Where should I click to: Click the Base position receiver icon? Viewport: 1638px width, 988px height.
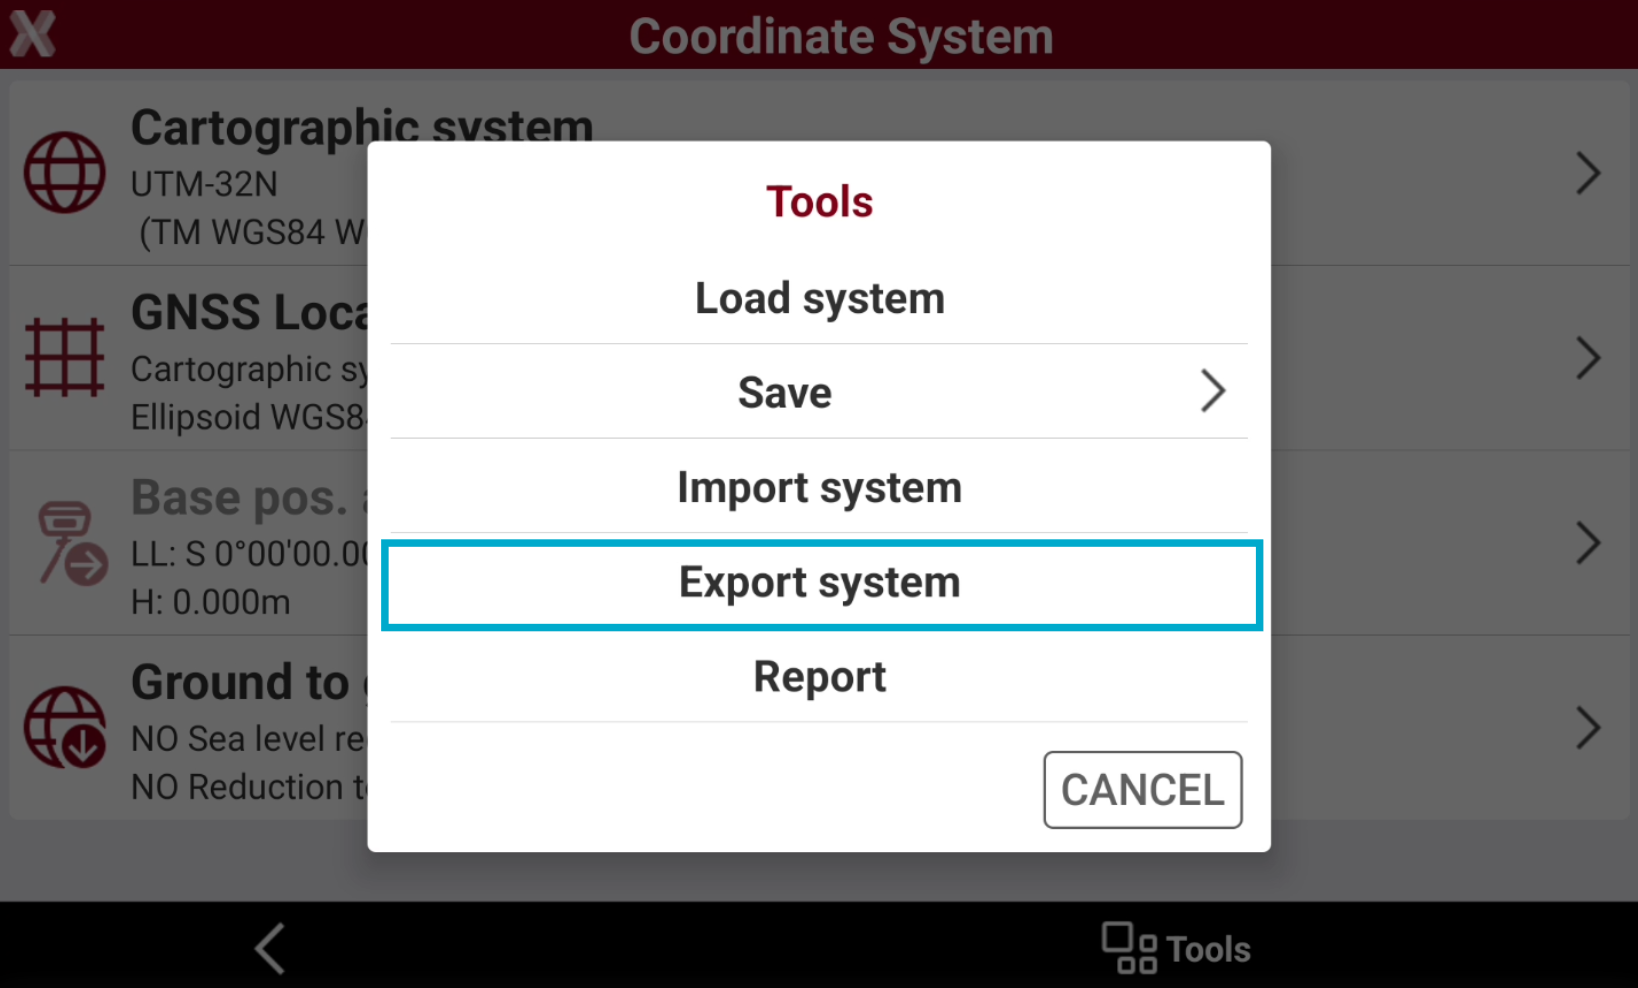click(72, 543)
